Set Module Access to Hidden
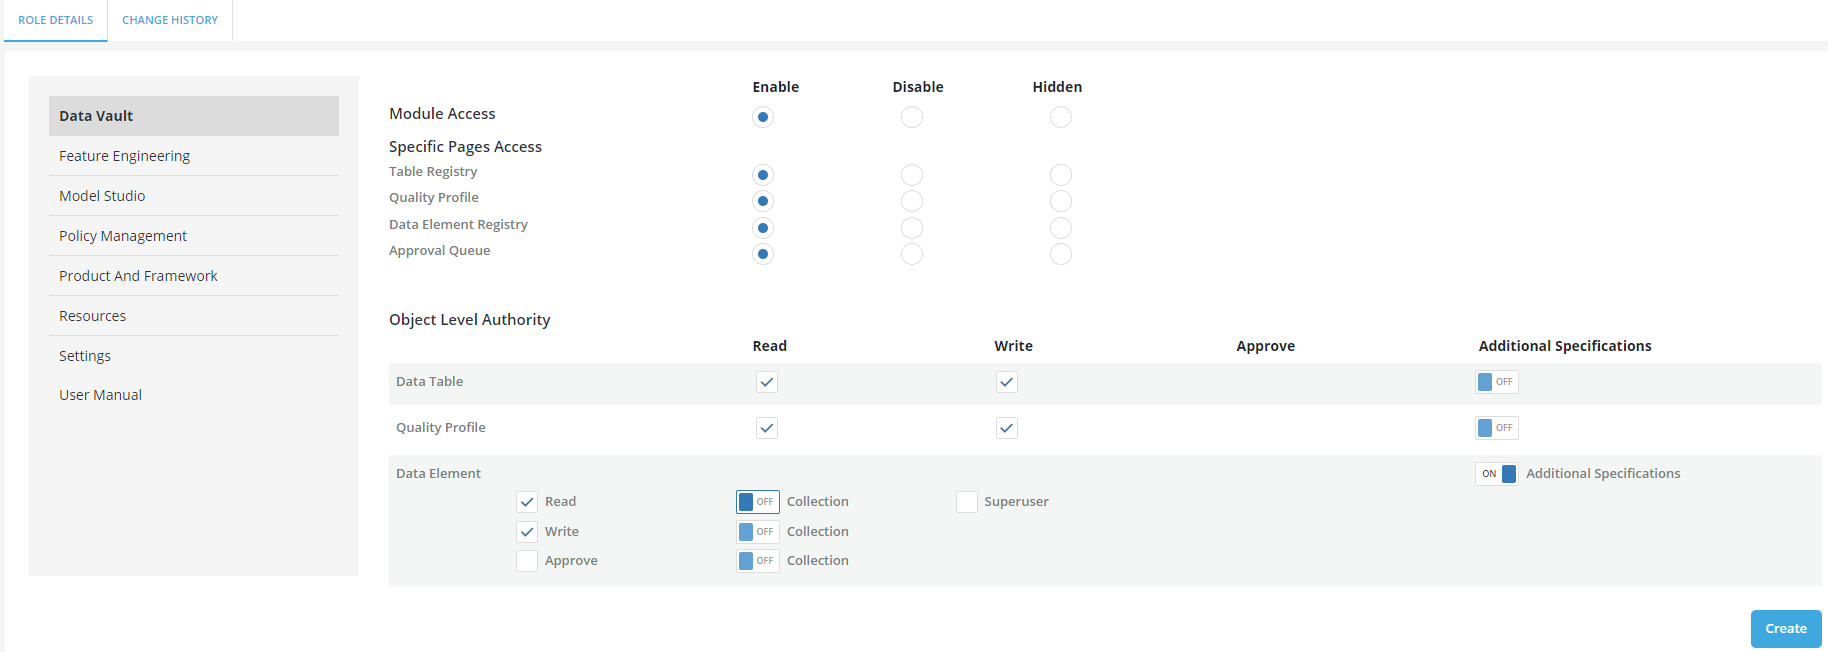The image size is (1828, 652). (x=1060, y=117)
